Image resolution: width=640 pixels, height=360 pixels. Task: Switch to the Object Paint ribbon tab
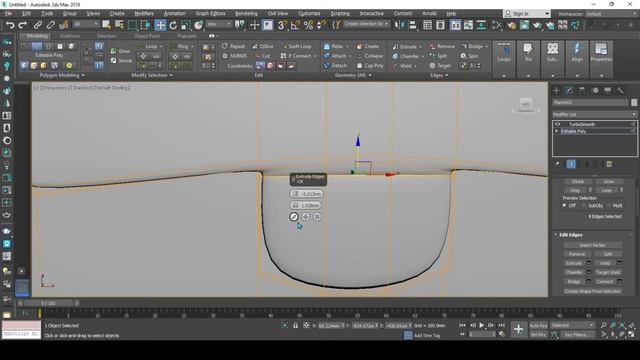point(147,36)
